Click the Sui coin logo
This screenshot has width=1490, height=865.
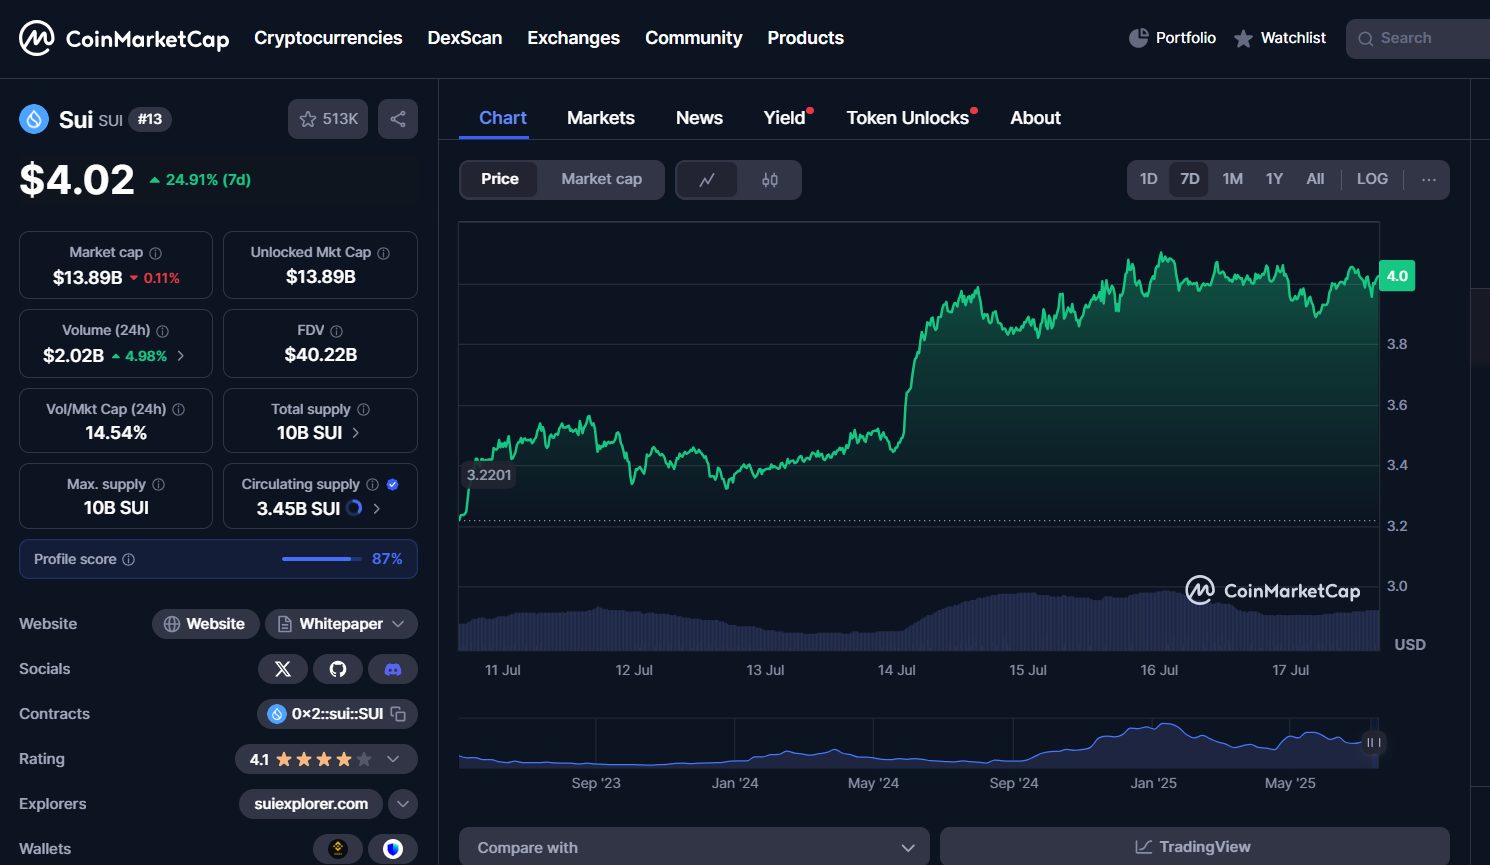pos(34,119)
